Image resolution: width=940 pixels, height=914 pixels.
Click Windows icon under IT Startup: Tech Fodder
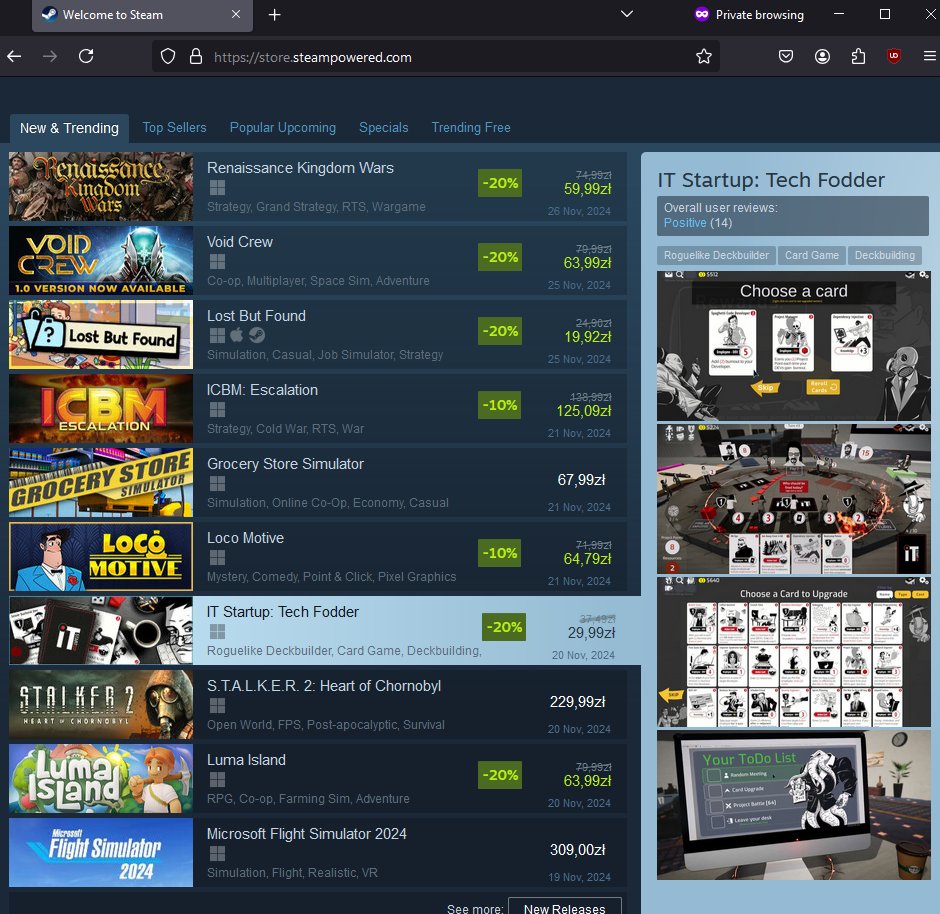[218, 632]
